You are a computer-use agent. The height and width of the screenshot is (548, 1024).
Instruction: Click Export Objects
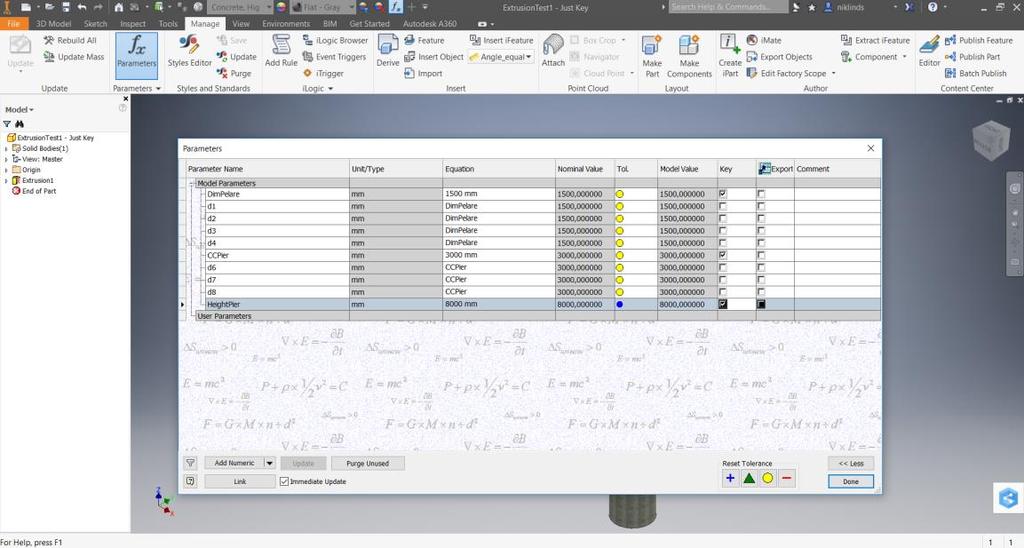click(x=780, y=57)
